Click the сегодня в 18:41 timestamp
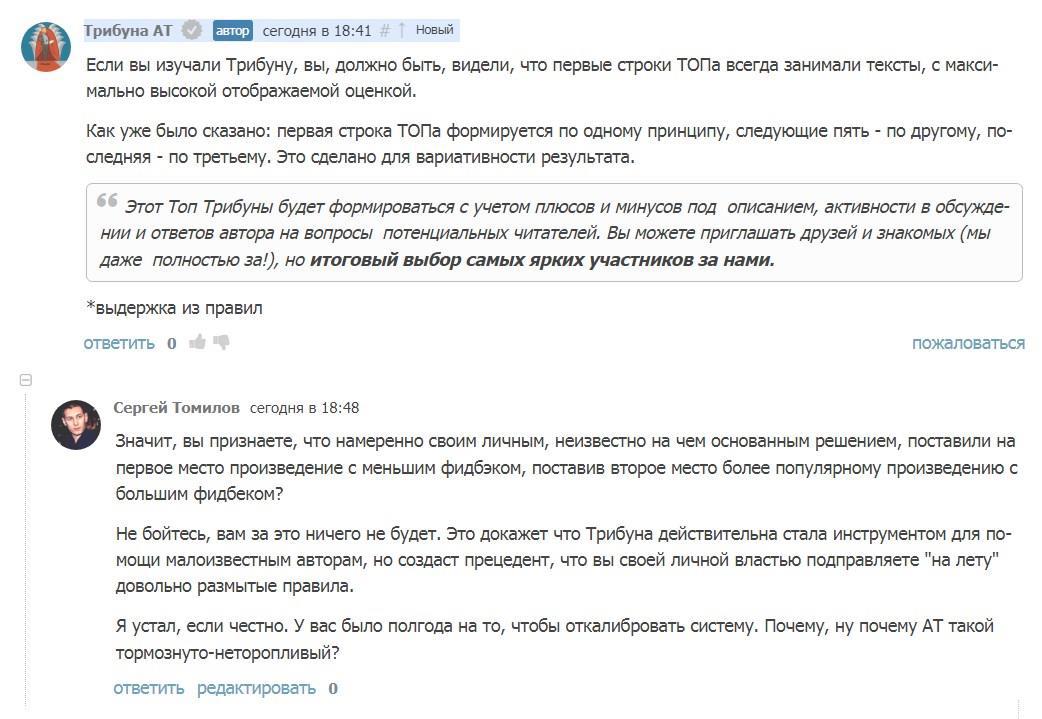Viewport: 1042px width, 719px height. coord(316,31)
